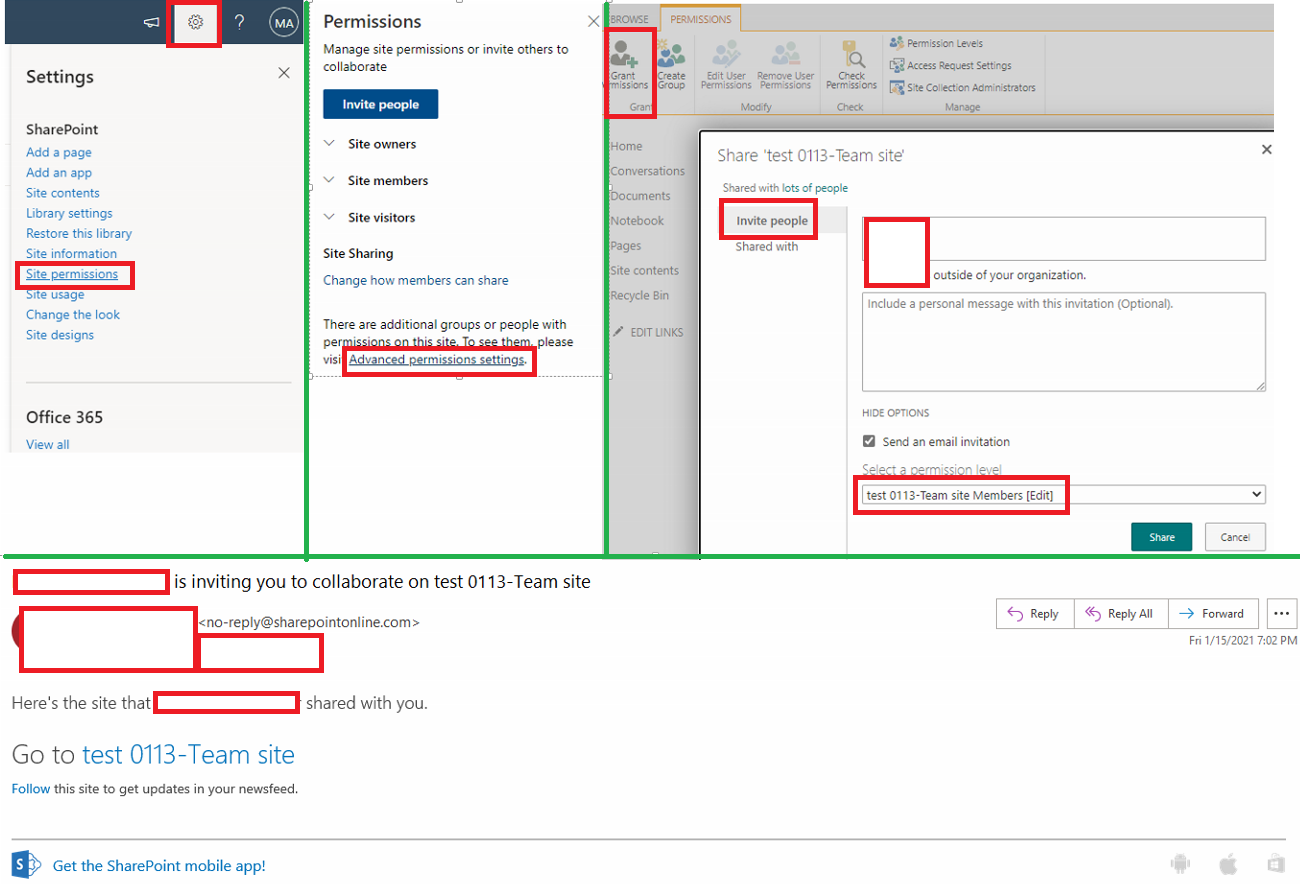Click the Reply All button
The width and height of the screenshot is (1300, 884).
coord(1120,614)
